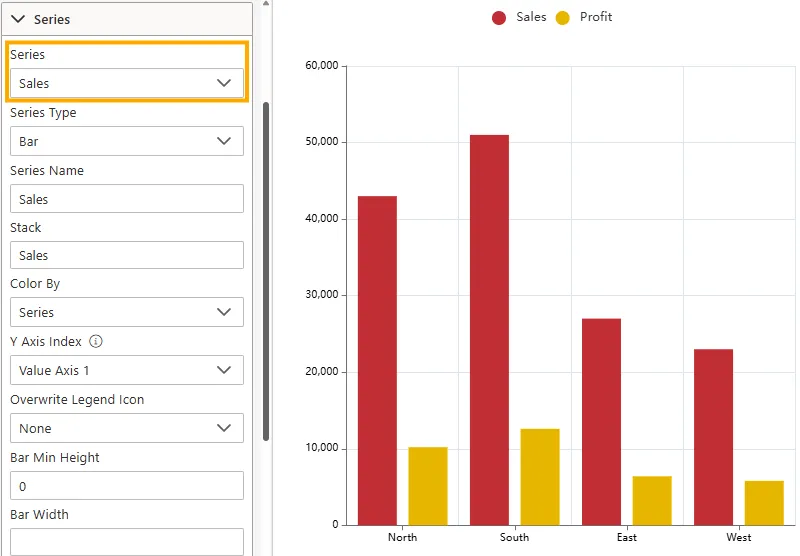Open the Series Type dropdown

tap(126, 141)
